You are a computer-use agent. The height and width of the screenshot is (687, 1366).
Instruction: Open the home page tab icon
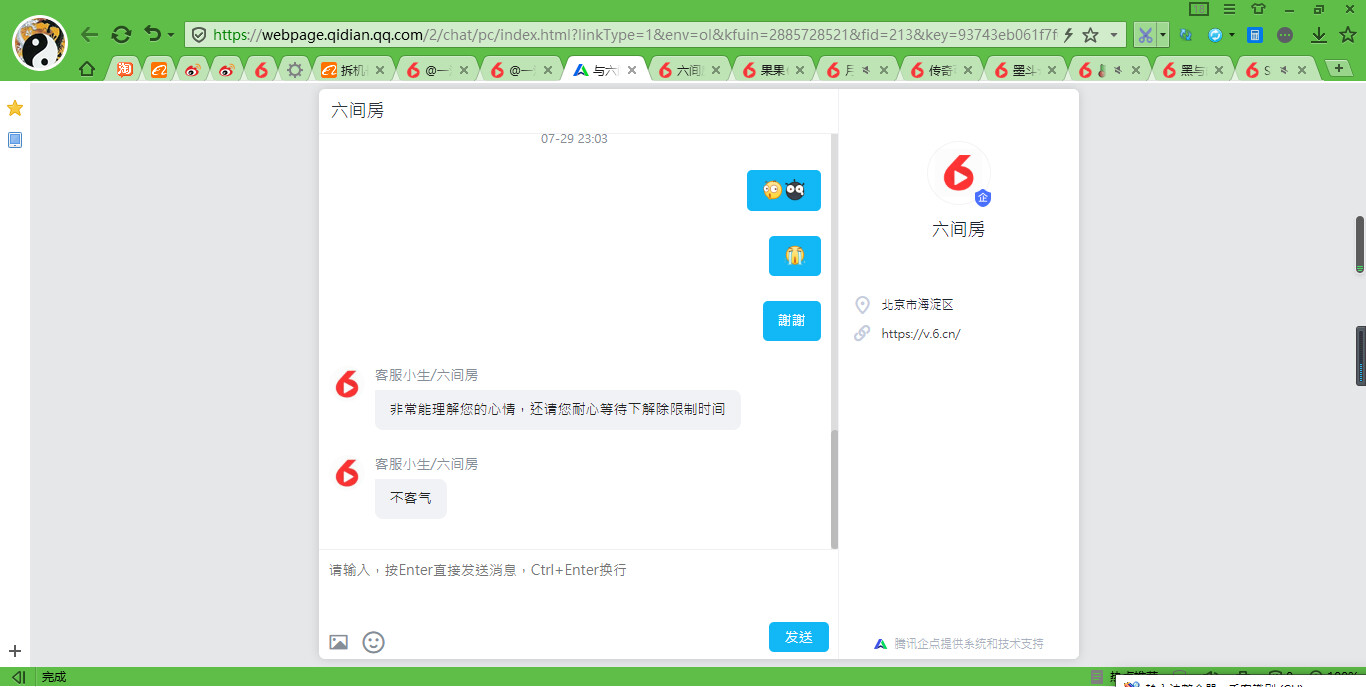(87, 69)
